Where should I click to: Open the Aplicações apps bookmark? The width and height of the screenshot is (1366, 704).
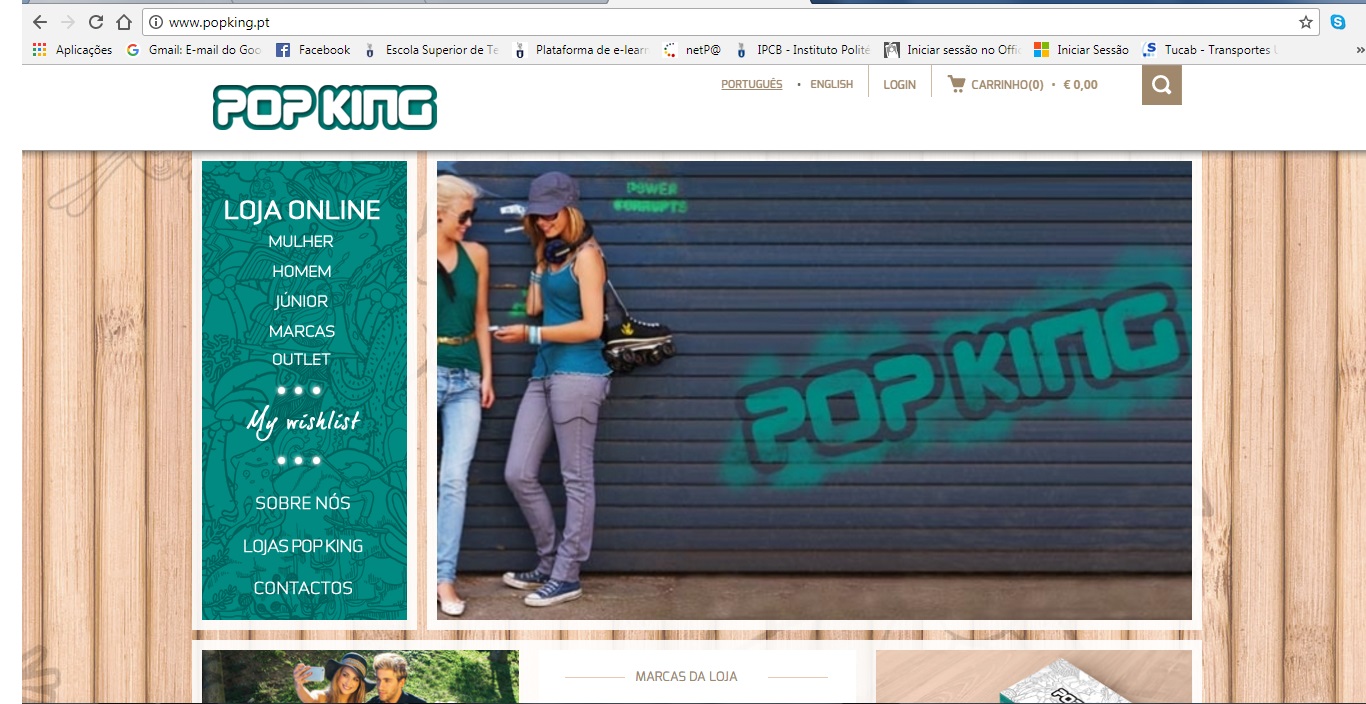tap(72, 50)
